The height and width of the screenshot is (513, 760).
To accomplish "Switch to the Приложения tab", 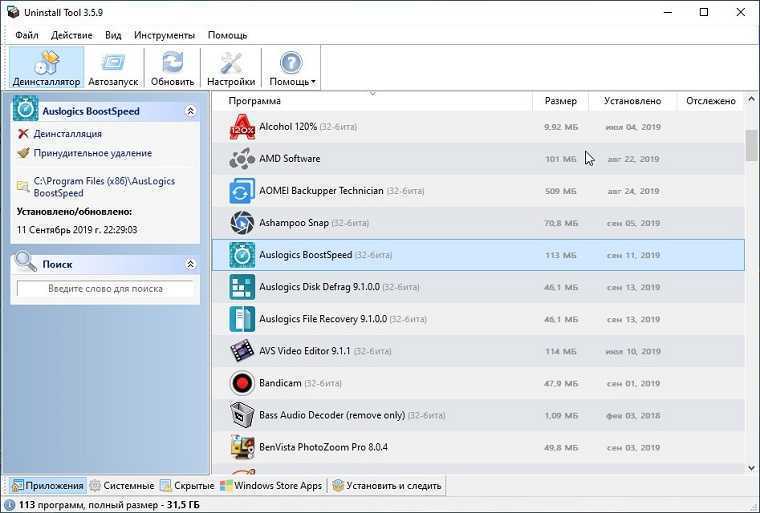I will pyautogui.click(x=48, y=485).
